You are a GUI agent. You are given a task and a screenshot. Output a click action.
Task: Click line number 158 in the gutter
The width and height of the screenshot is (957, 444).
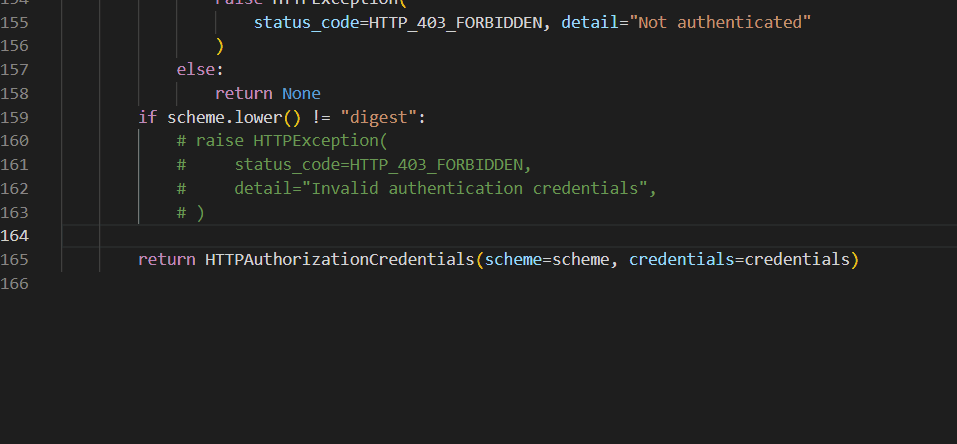[14, 94]
